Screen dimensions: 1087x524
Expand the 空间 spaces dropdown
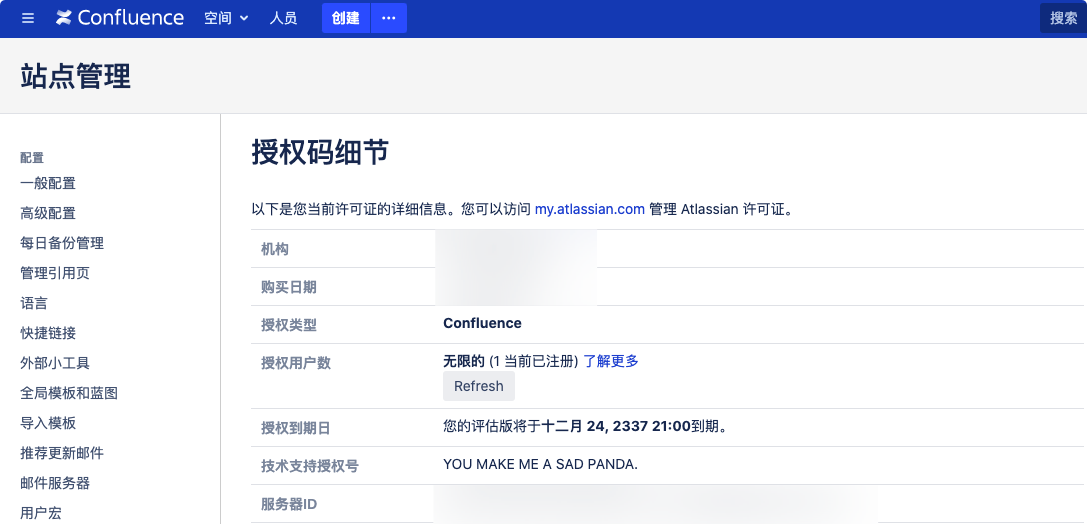[226, 18]
